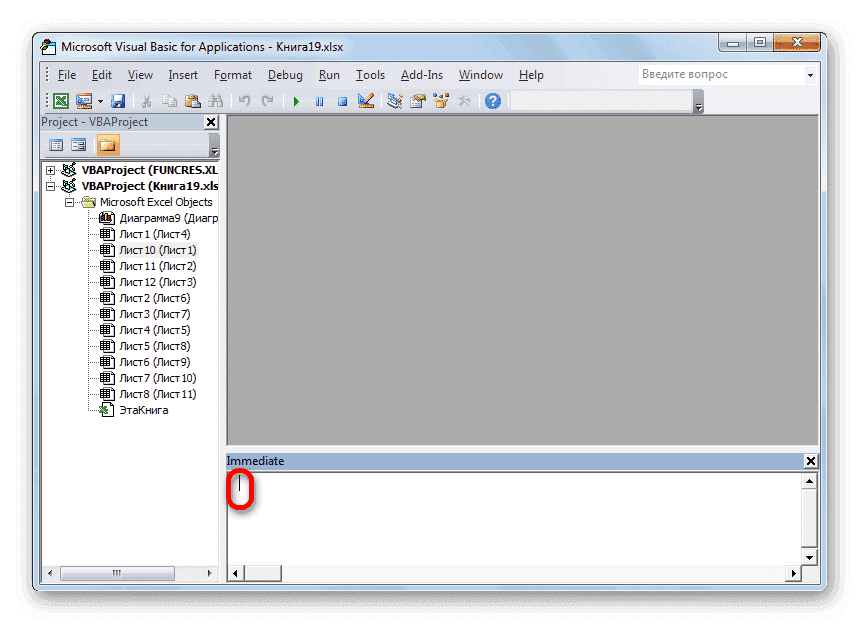Select the View Object icon in Project panel

pos(79,144)
